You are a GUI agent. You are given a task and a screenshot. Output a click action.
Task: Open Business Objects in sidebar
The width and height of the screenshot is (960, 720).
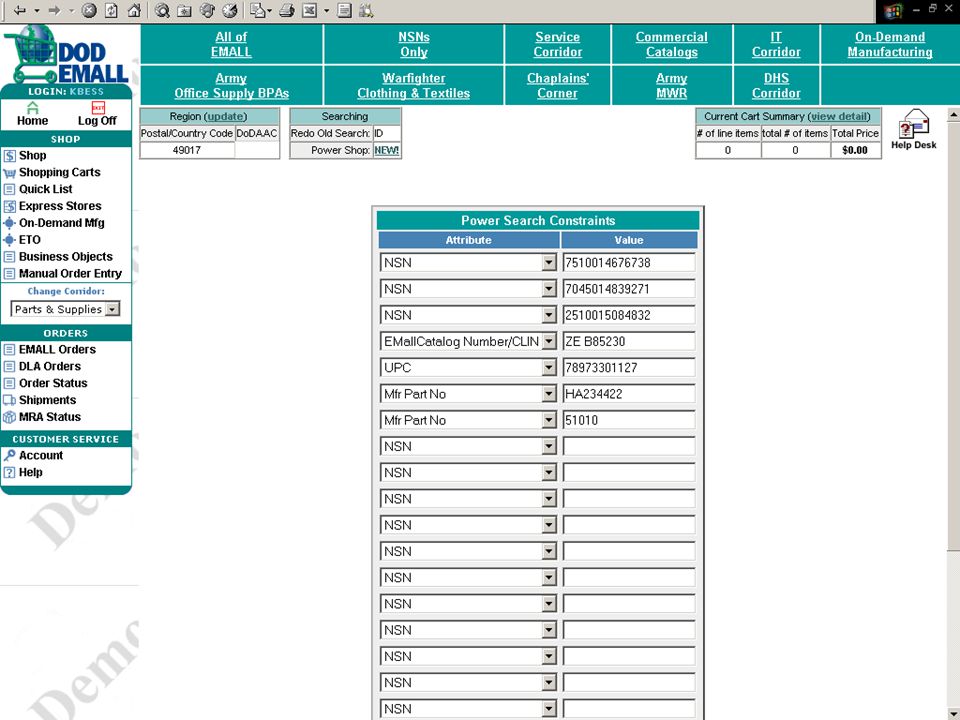click(66, 257)
